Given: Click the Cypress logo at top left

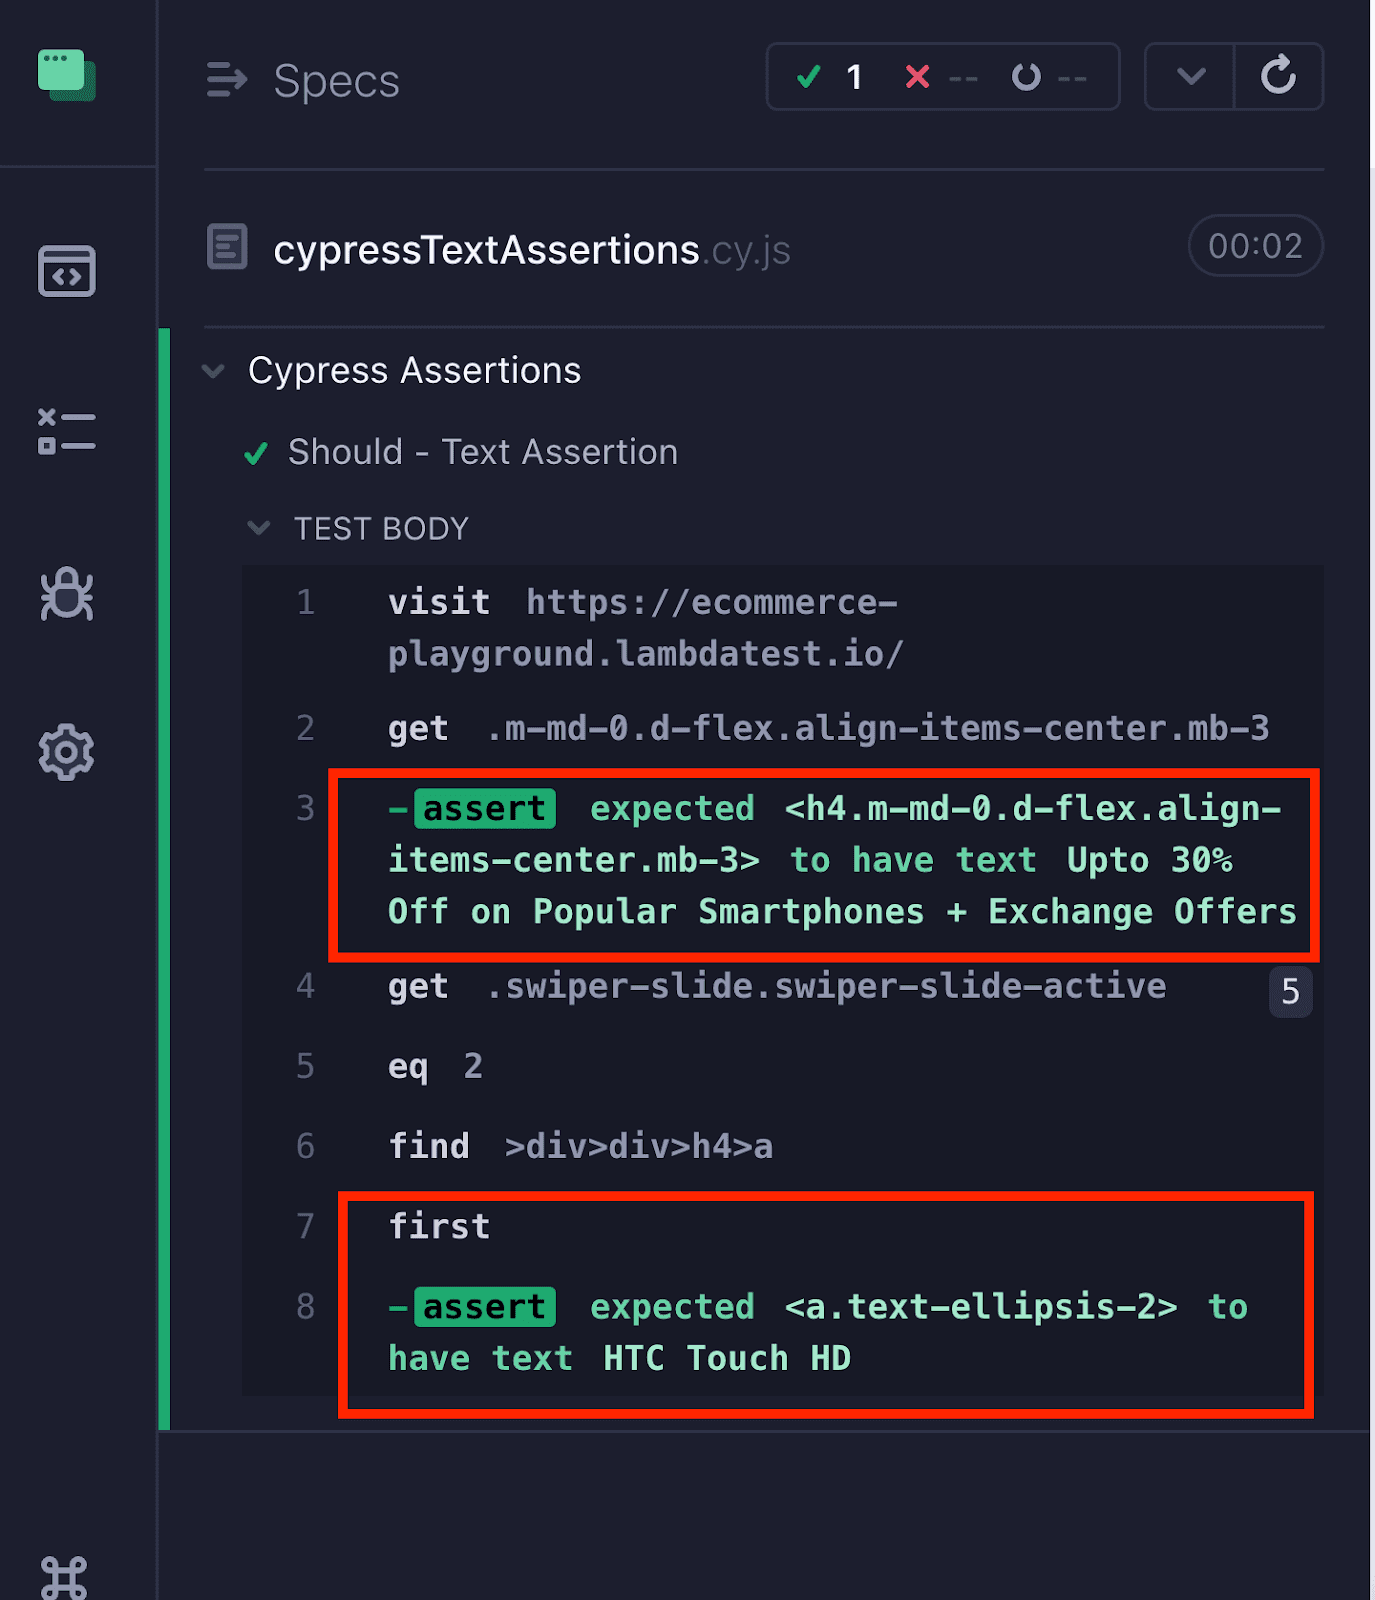Looking at the screenshot, I should coord(66,75).
